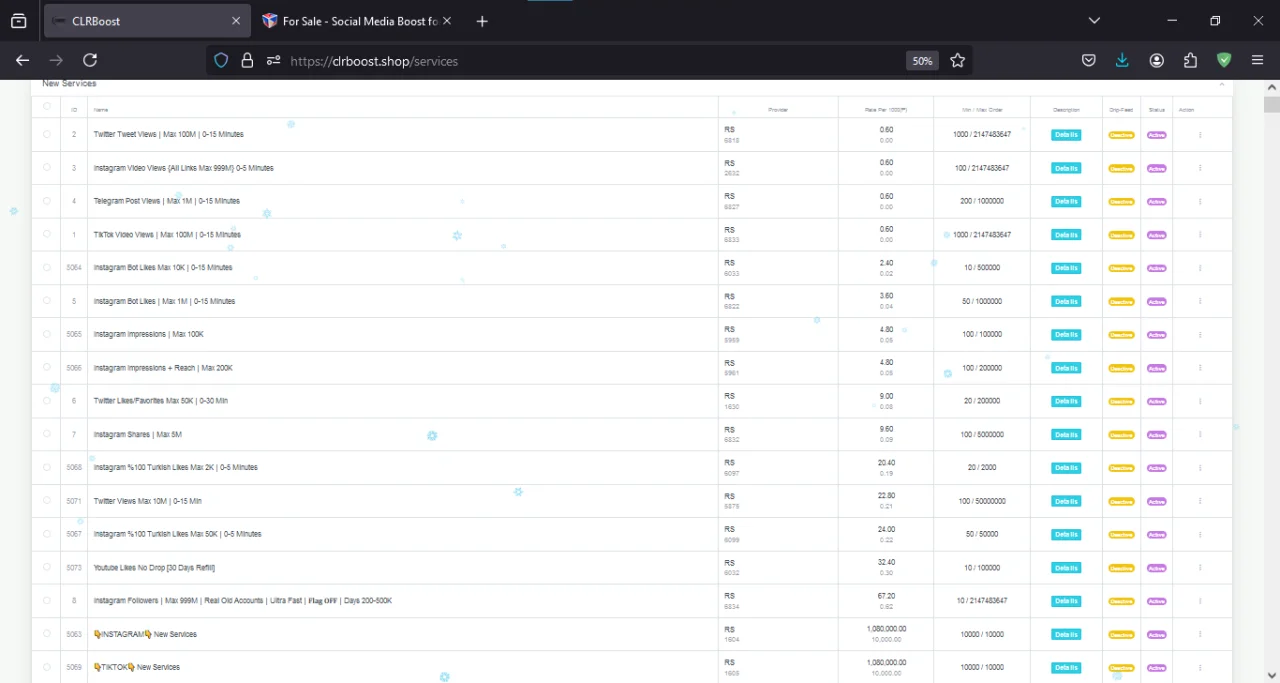1280x683 pixels.
Task: Open Details for Instagram Bot Likes 1M
Action: pyautogui.click(x=1066, y=301)
